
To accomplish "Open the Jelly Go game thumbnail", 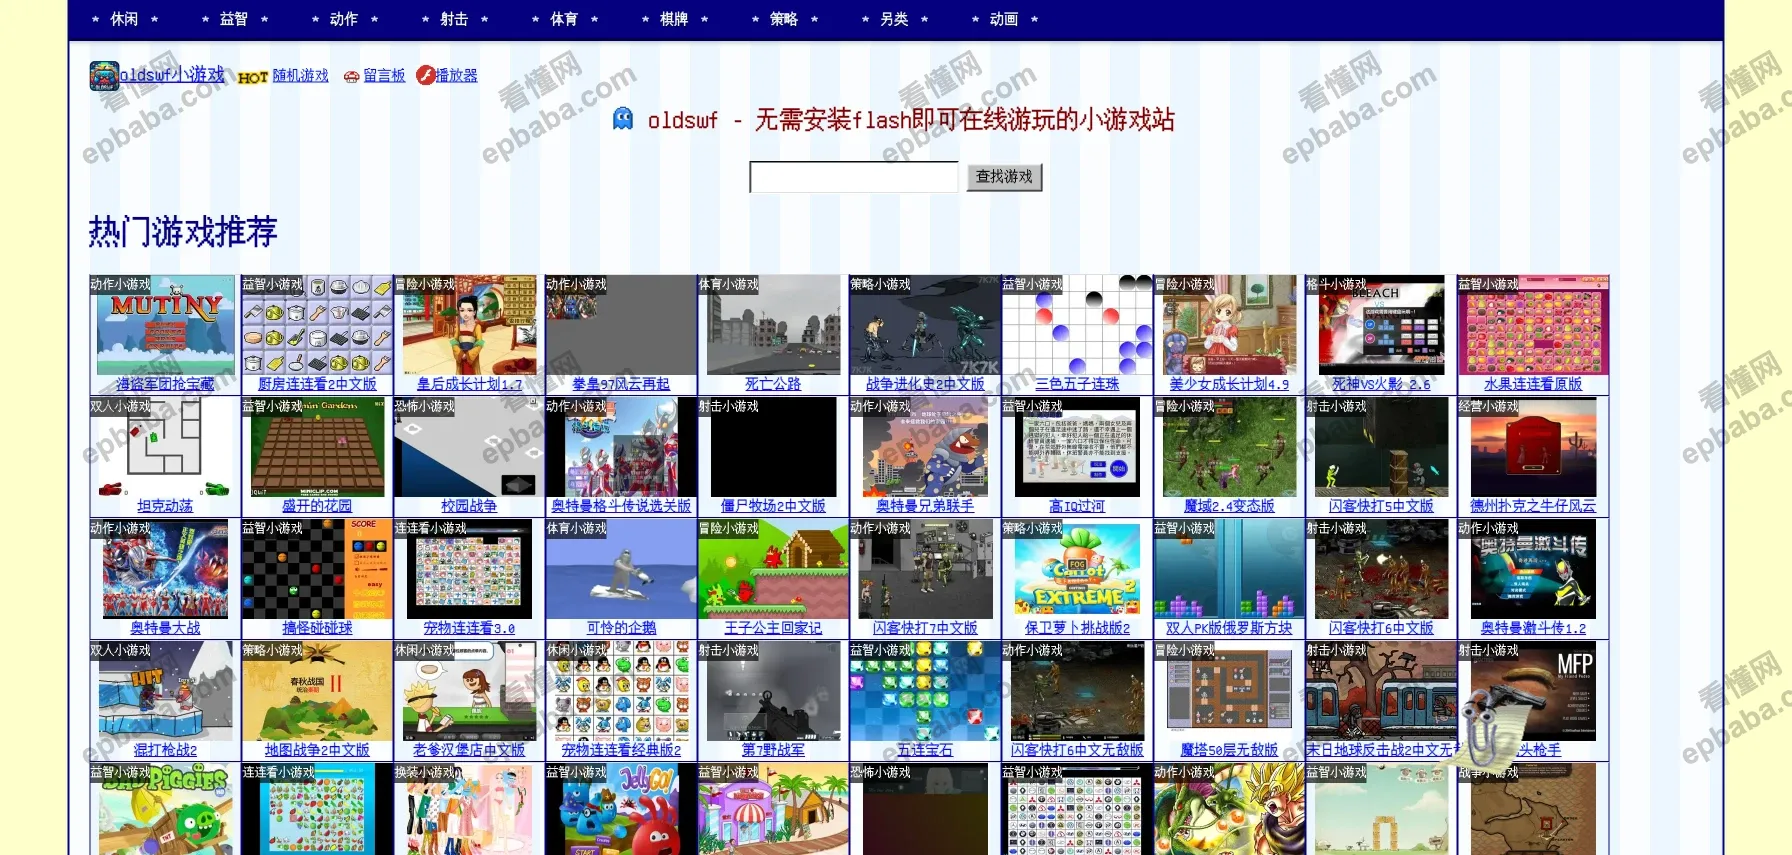I will point(621,810).
